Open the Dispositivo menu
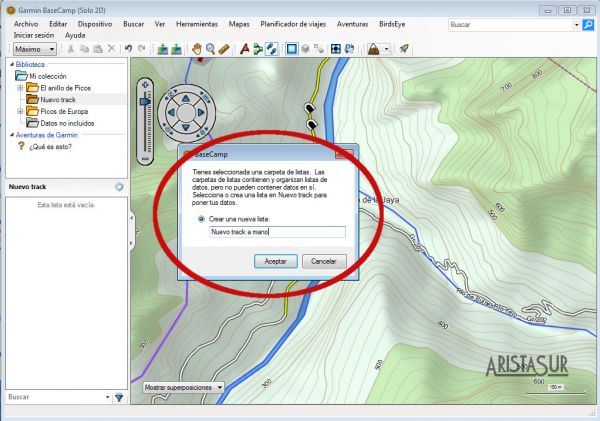The image size is (600, 421). tap(95, 24)
